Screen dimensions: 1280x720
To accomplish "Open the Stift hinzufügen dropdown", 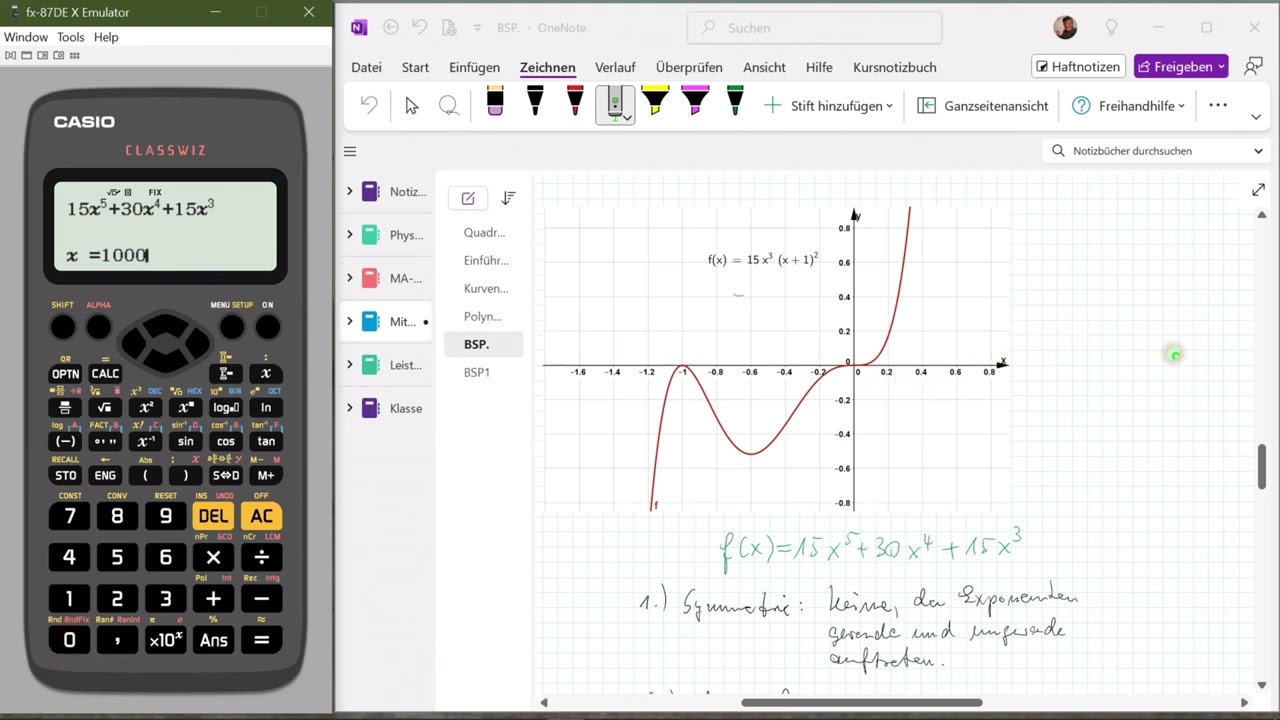I will tap(828, 105).
